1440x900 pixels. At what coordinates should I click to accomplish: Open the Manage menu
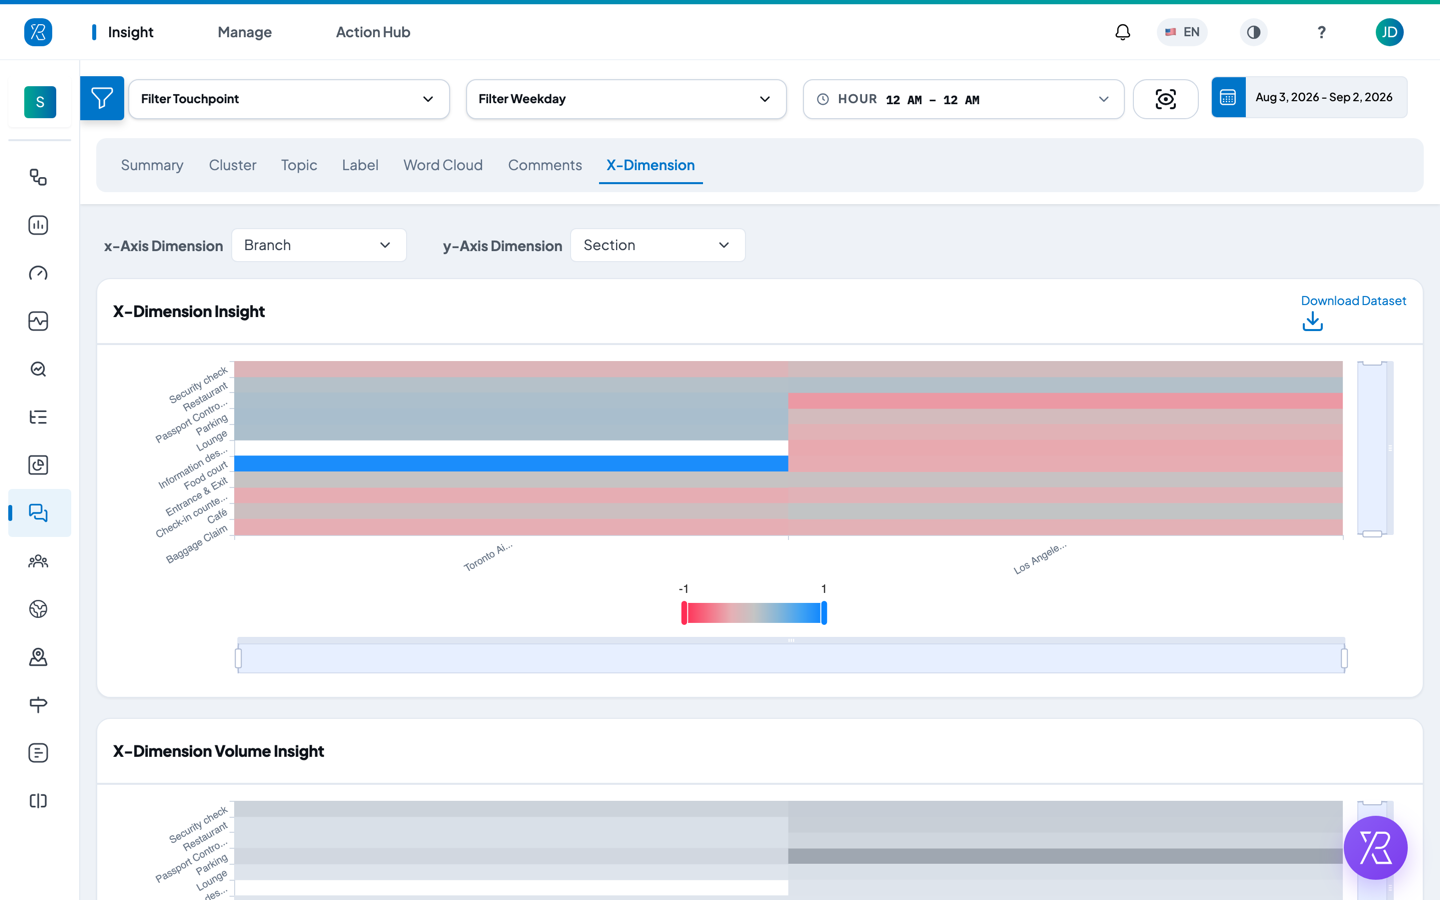coord(245,32)
